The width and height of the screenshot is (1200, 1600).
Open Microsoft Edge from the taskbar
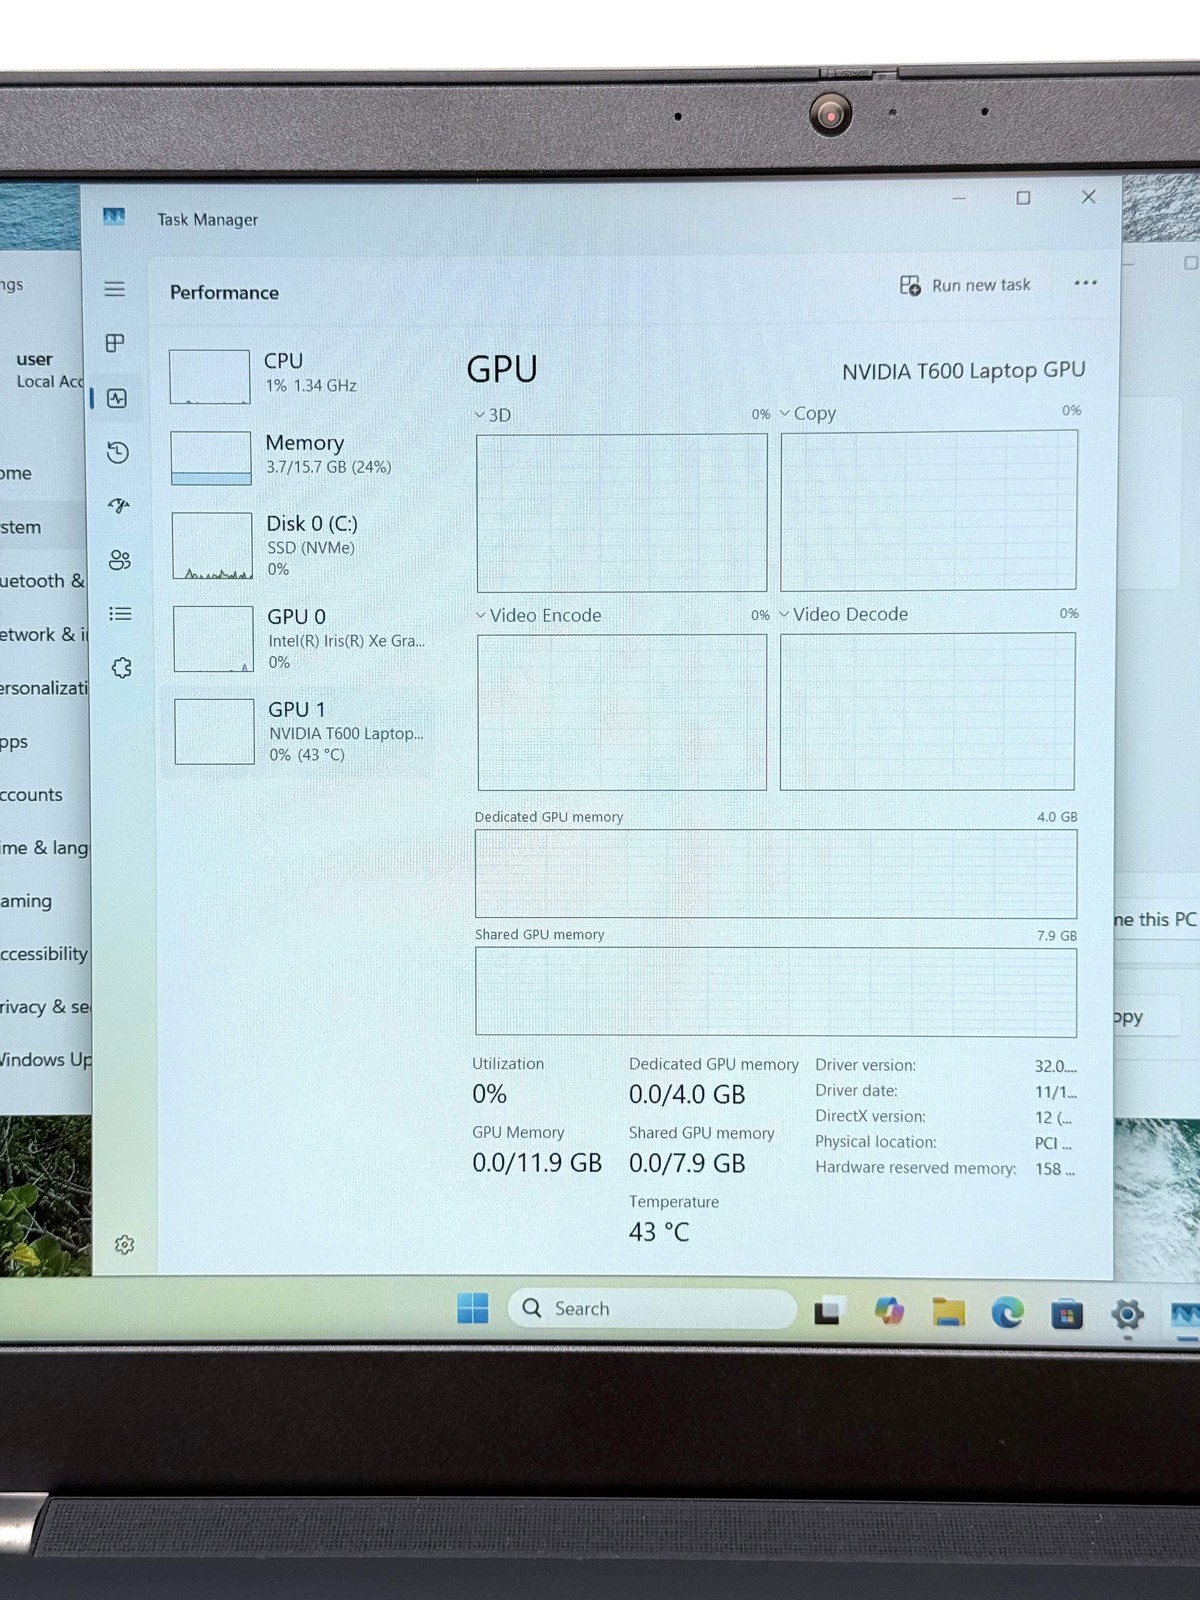[1007, 1312]
